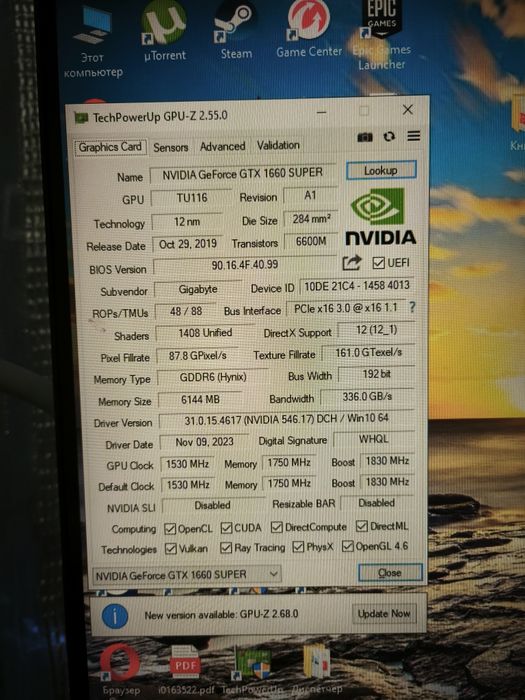Viewport: 525px width, 700px height.
Task: Open the GPU-Z hamburger menu
Action: (x=414, y=136)
